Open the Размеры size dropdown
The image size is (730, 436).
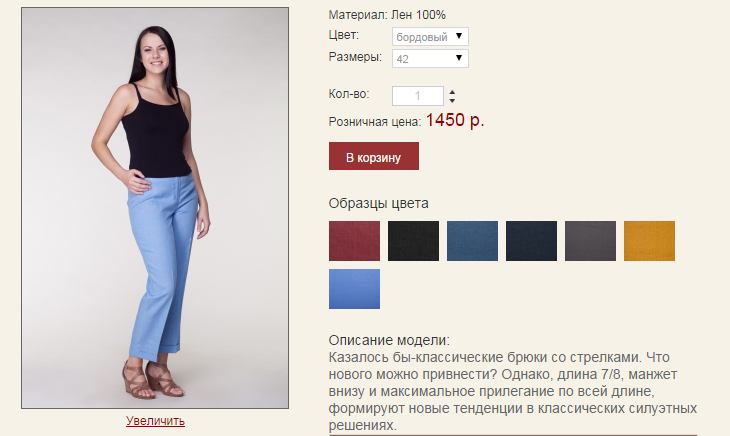(430, 58)
